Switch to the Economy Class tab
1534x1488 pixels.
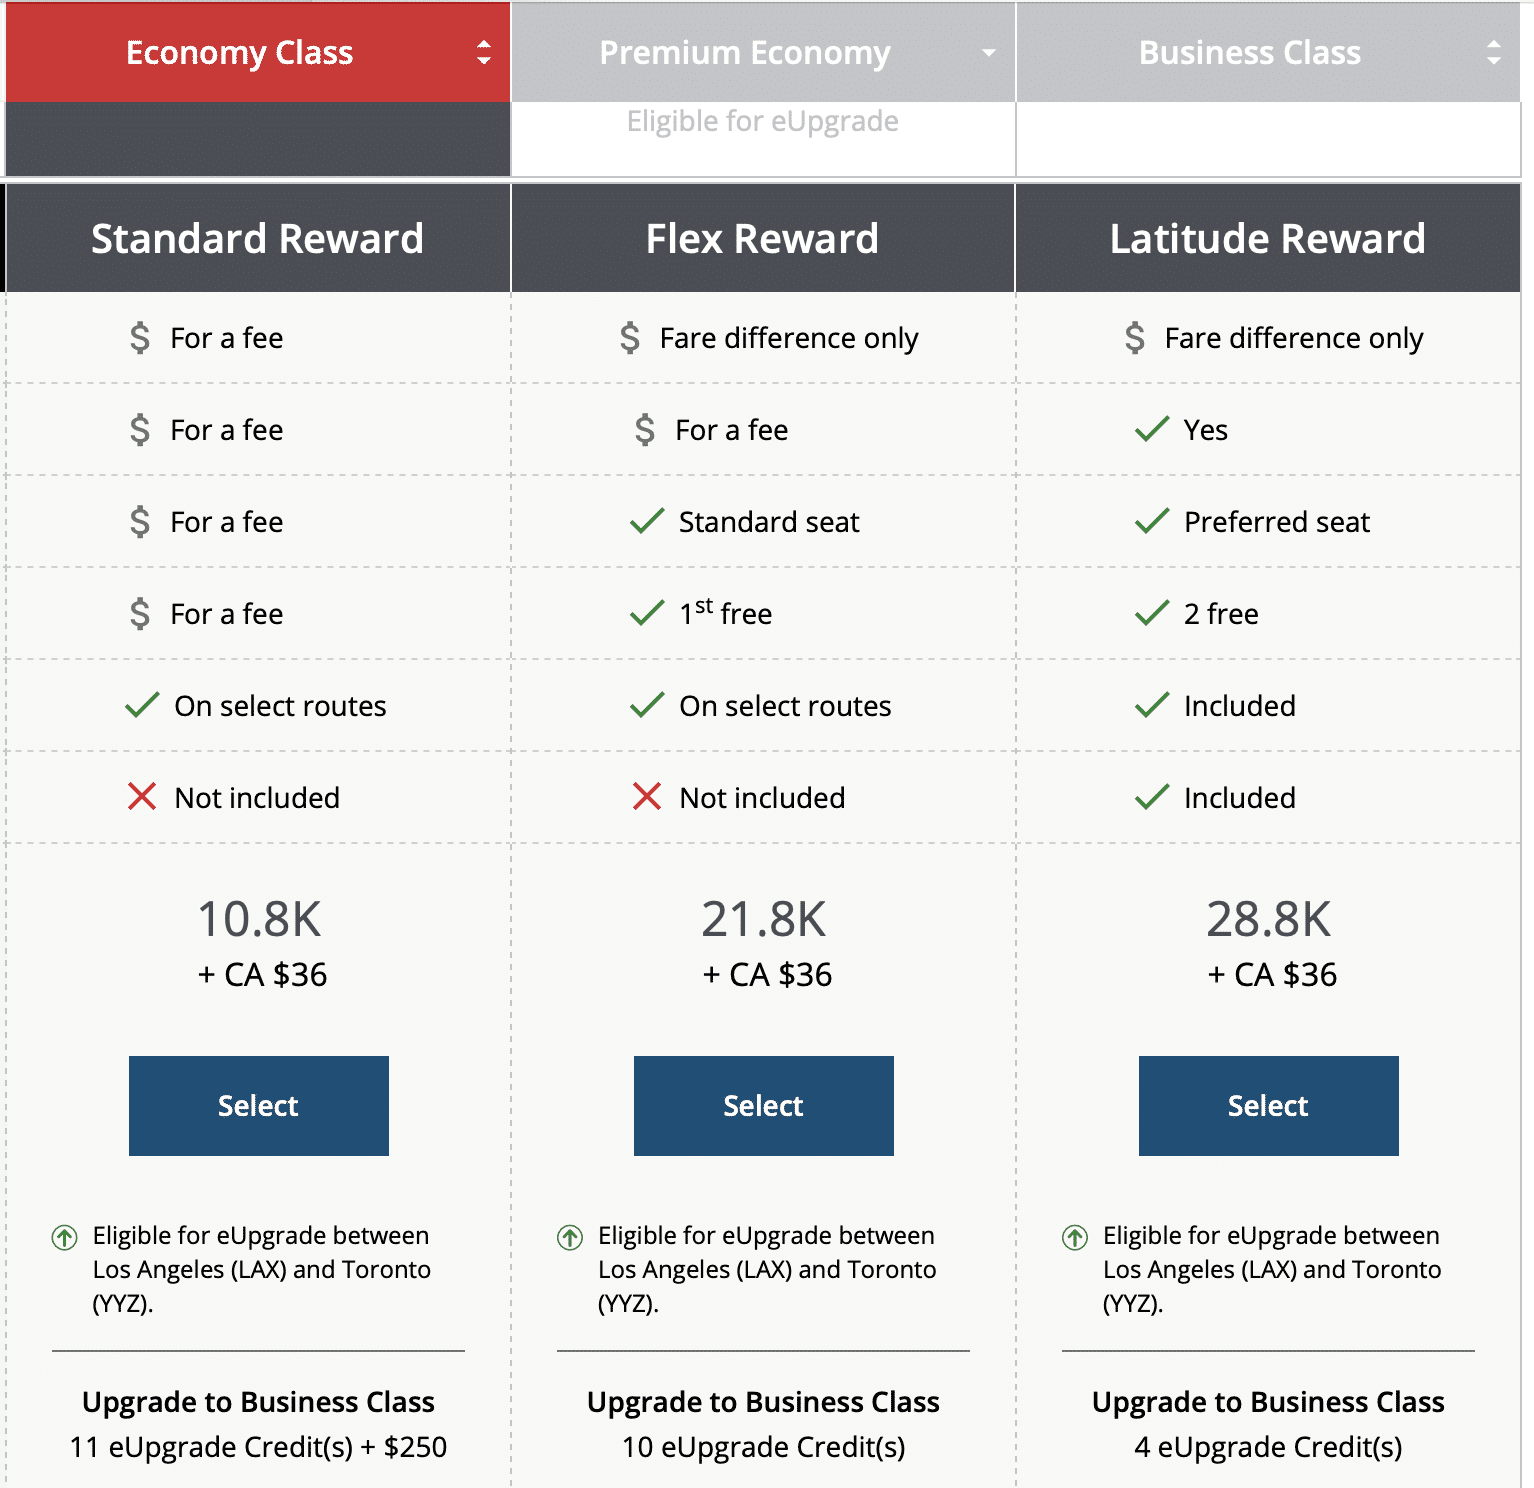click(x=239, y=52)
